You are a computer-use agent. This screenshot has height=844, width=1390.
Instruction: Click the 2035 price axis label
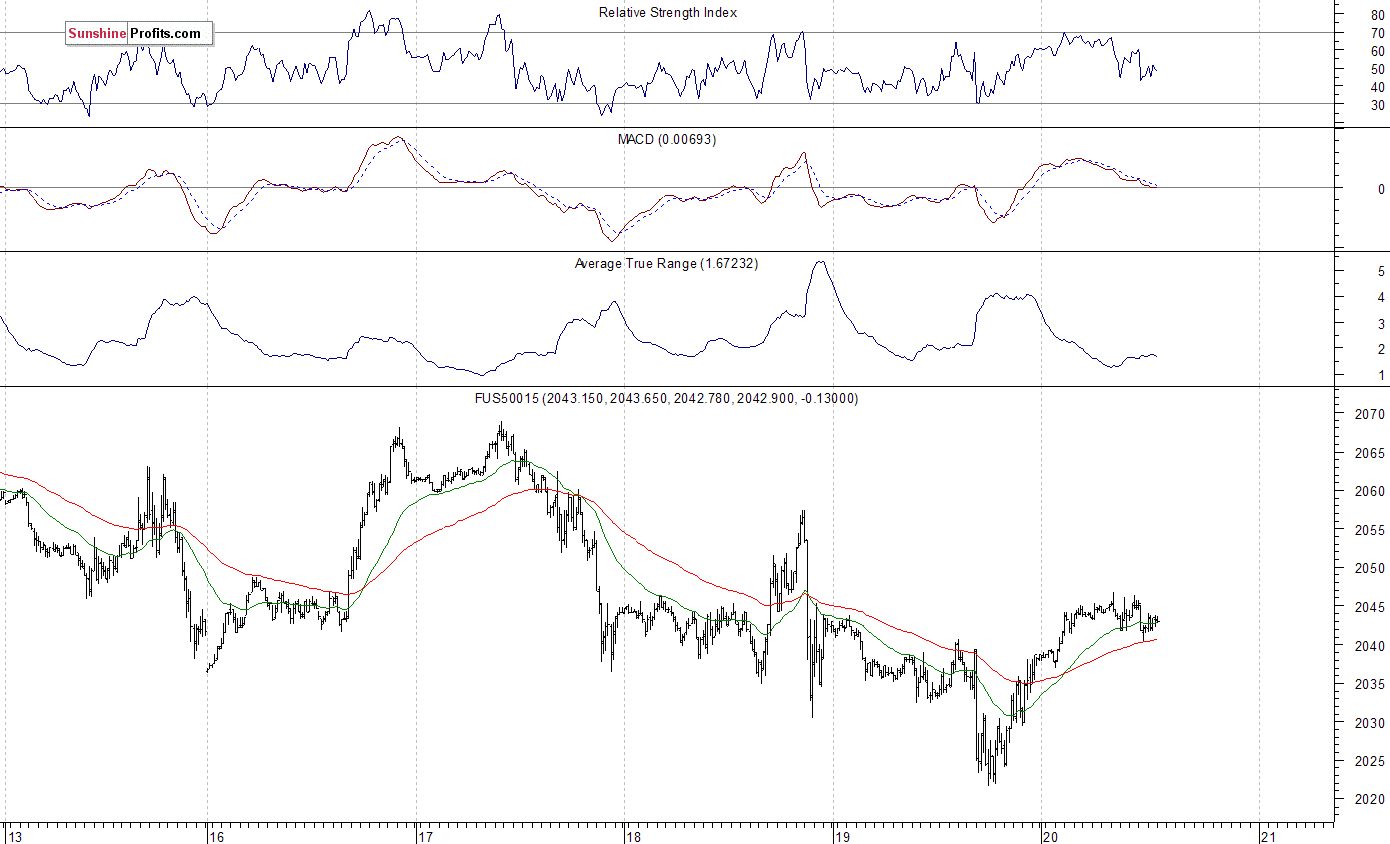[x=1370, y=684]
